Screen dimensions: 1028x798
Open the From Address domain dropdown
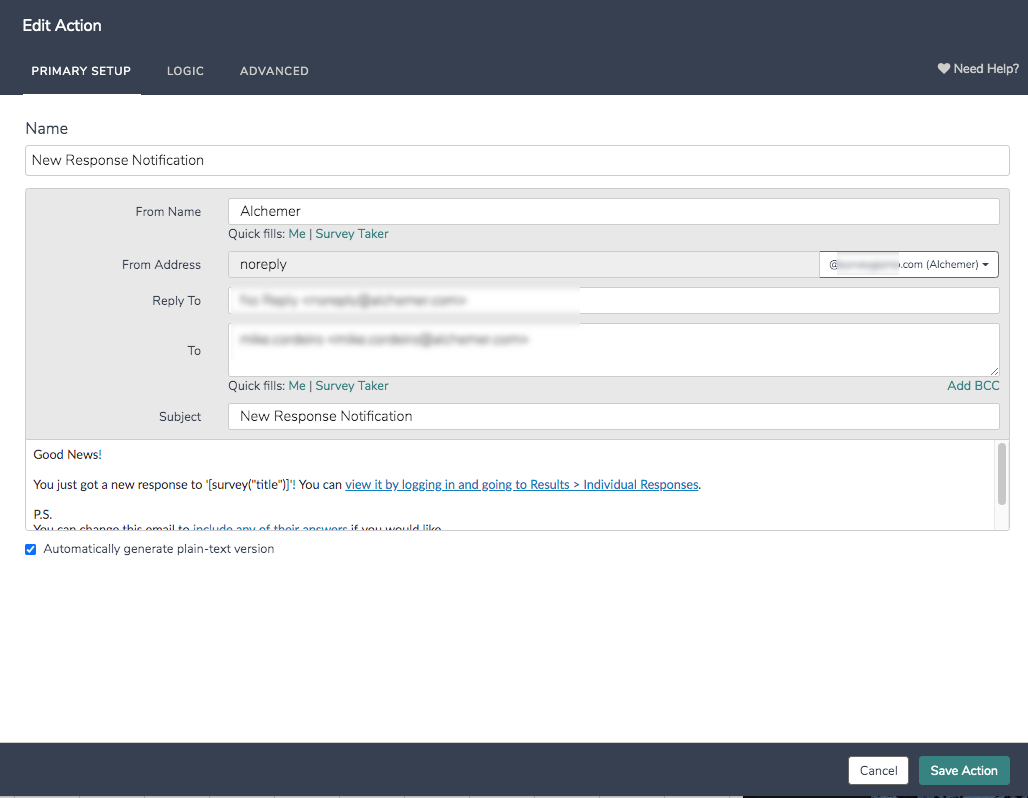tap(909, 265)
